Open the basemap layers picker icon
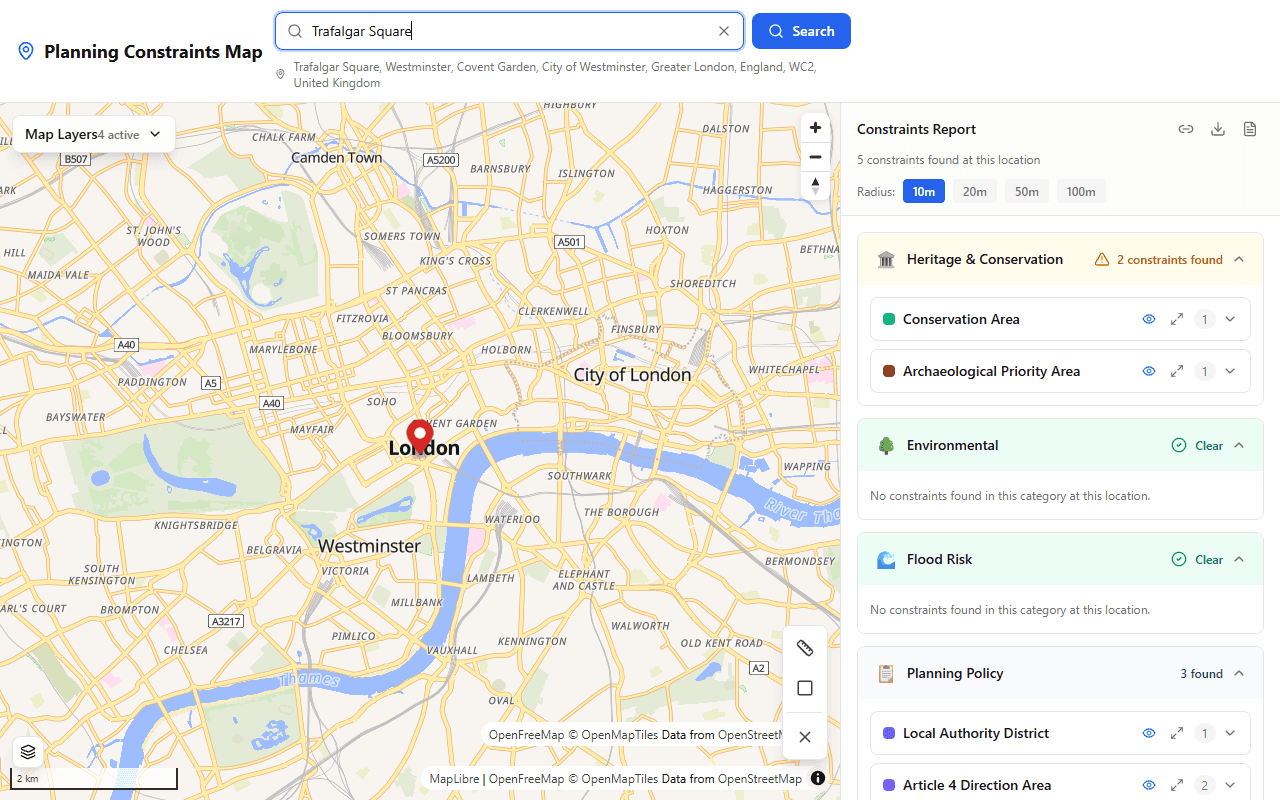The width and height of the screenshot is (1280, 800). point(27,751)
